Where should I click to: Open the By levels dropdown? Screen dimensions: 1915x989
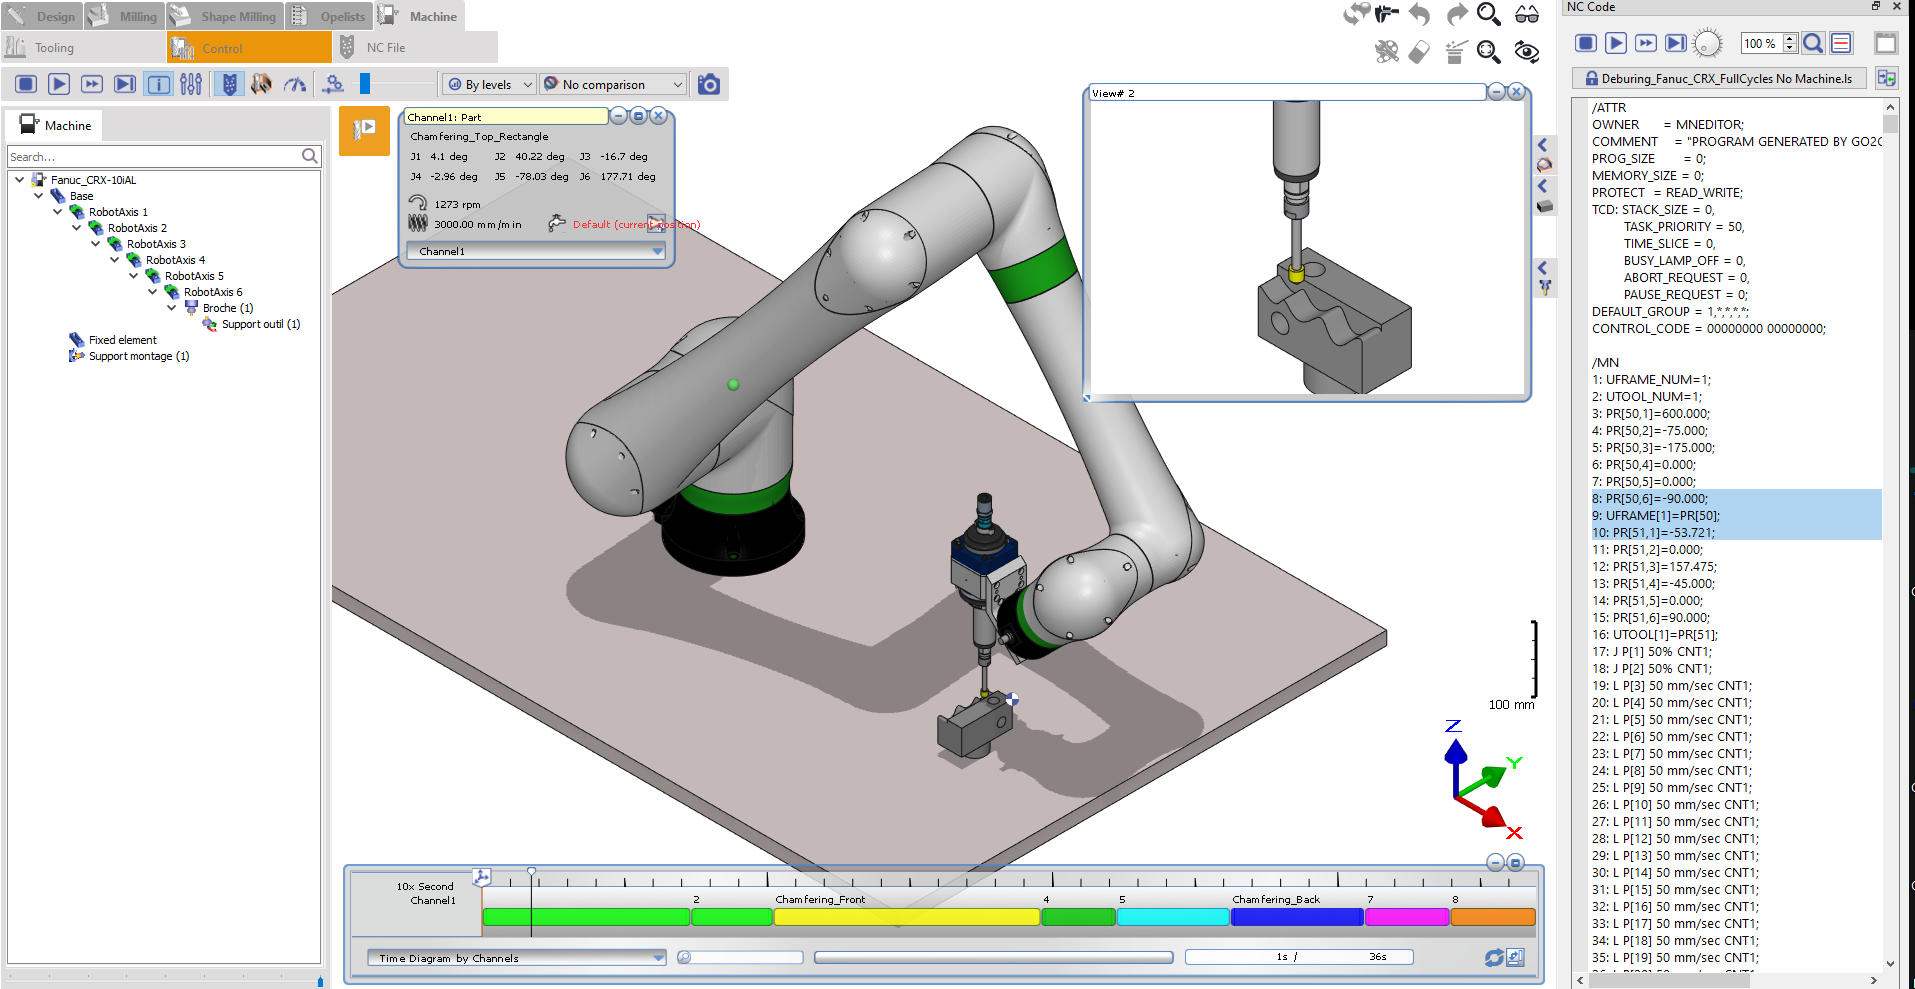(489, 85)
